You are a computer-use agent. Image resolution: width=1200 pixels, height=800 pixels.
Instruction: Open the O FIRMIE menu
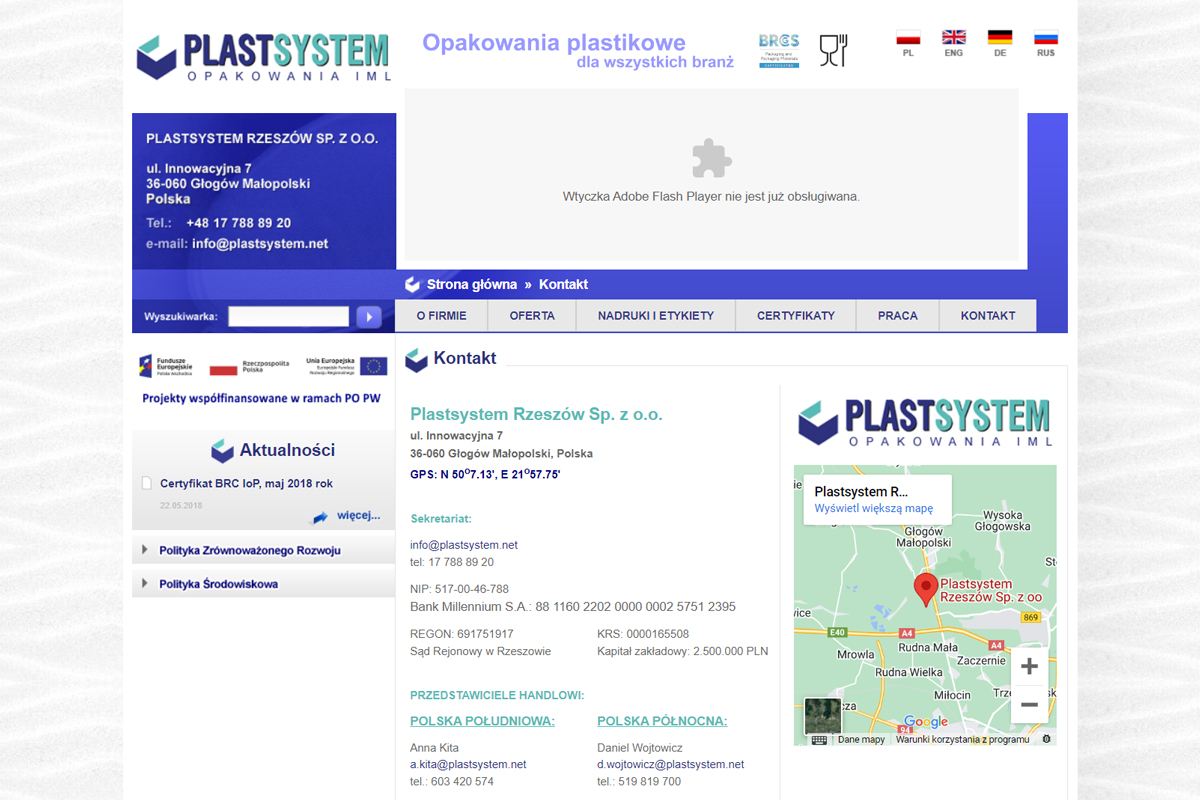point(441,316)
